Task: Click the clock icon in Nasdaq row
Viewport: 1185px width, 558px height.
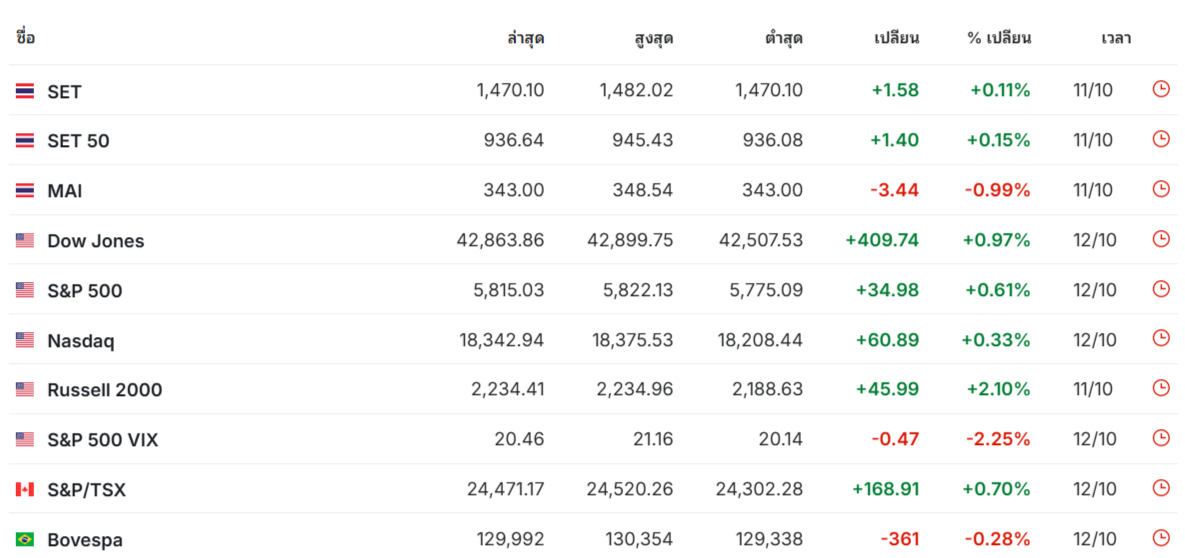Action: click(1160, 339)
